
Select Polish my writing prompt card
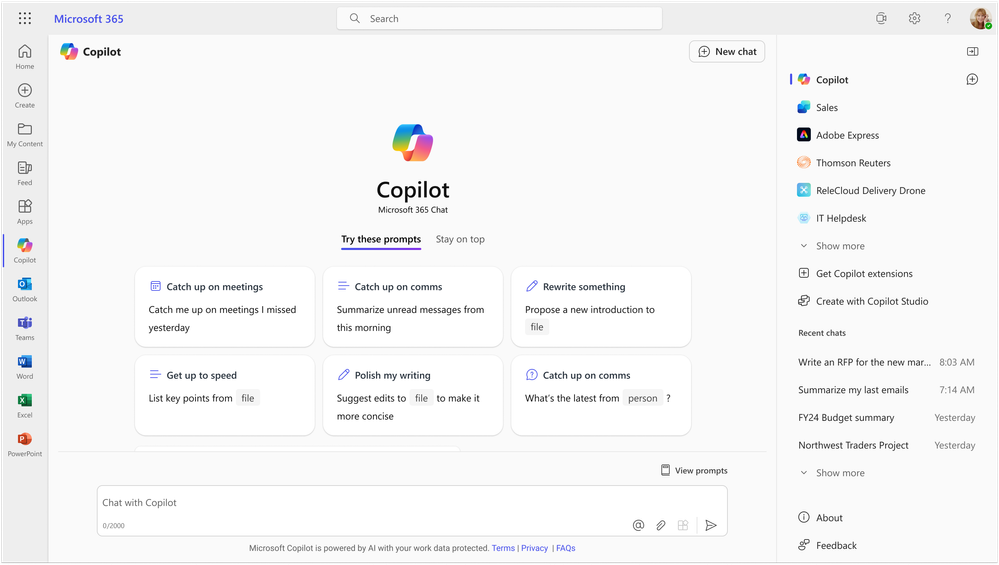coord(413,396)
